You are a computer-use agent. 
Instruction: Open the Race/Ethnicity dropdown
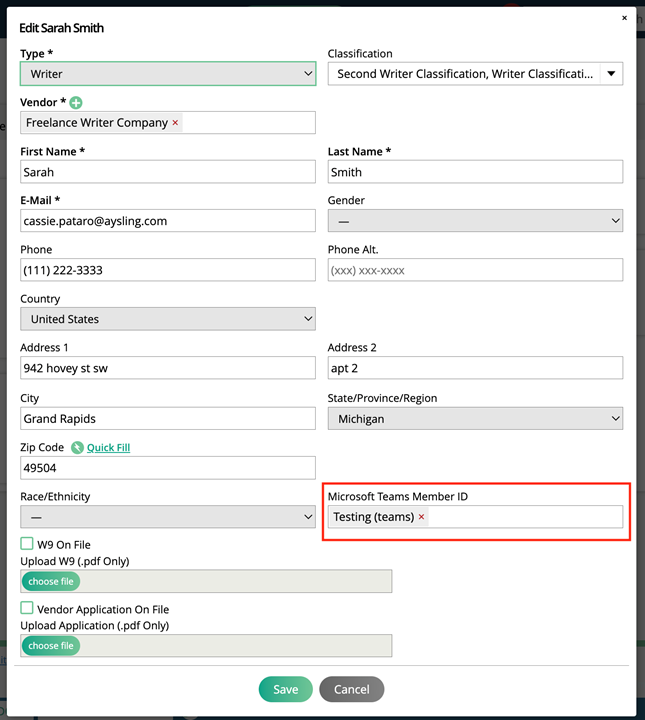point(167,517)
